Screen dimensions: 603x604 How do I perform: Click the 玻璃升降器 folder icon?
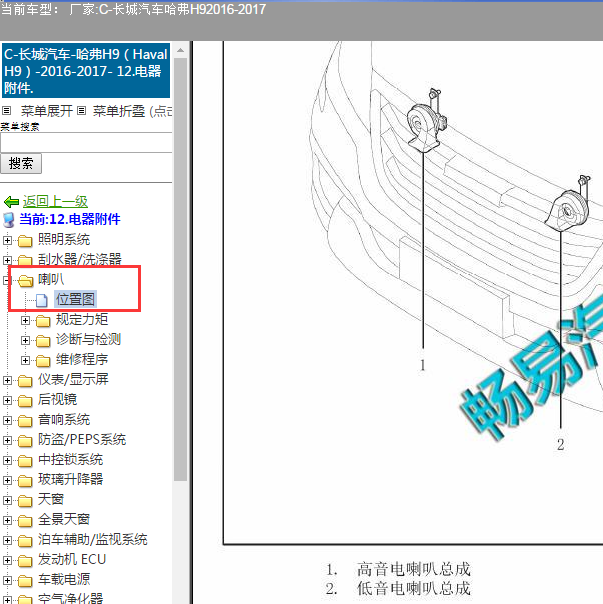point(25,481)
